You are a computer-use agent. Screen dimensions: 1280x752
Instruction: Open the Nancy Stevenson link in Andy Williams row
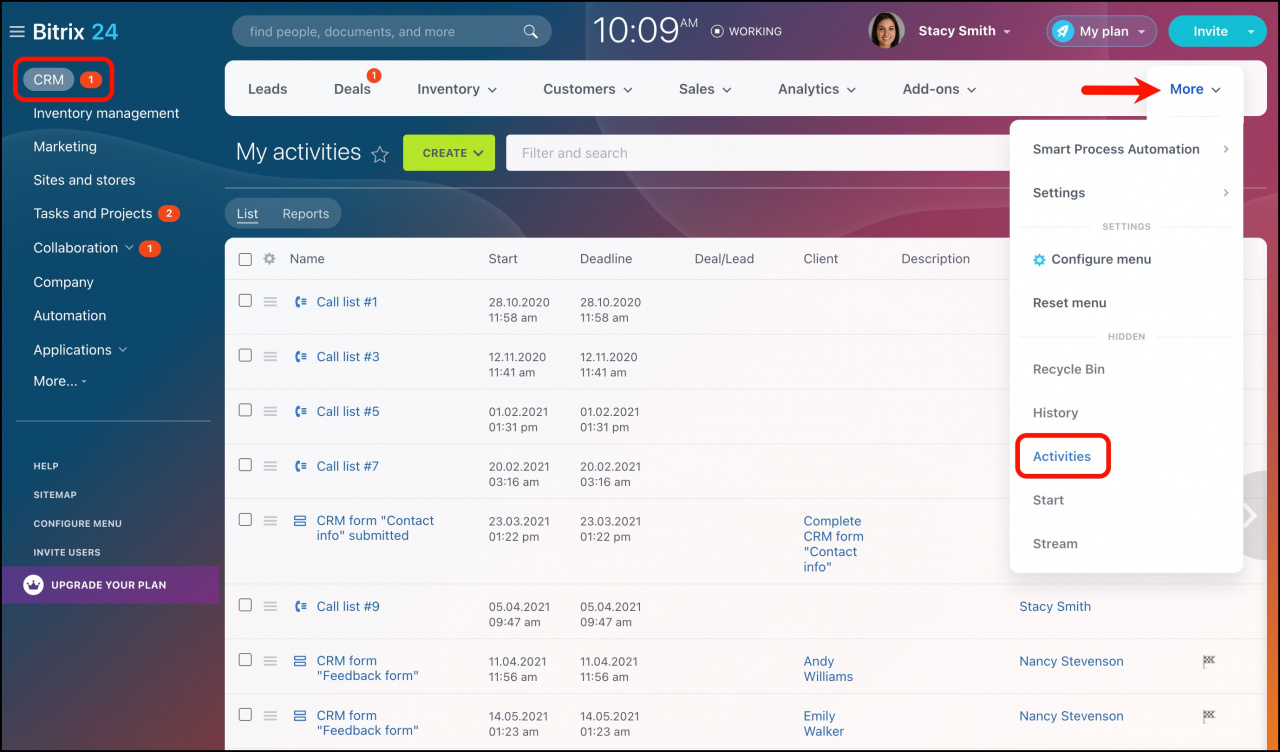[1071, 661]
